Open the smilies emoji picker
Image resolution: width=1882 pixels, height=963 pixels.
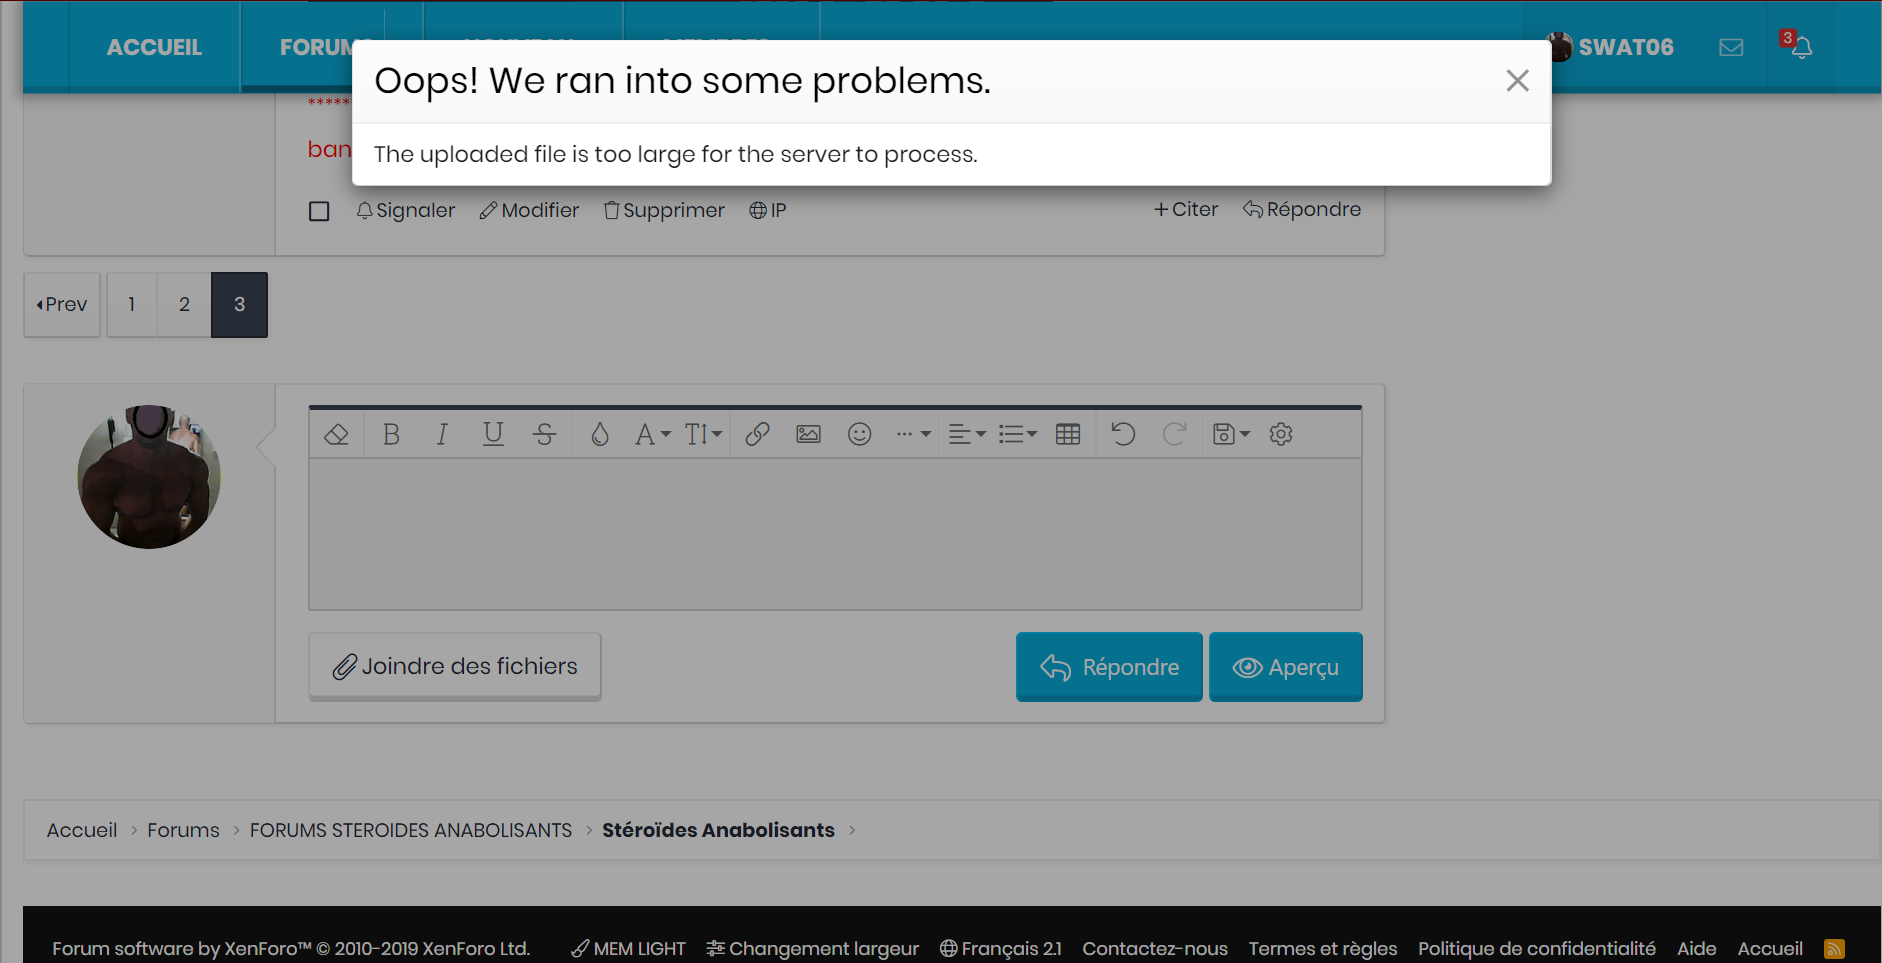(859, 434)
